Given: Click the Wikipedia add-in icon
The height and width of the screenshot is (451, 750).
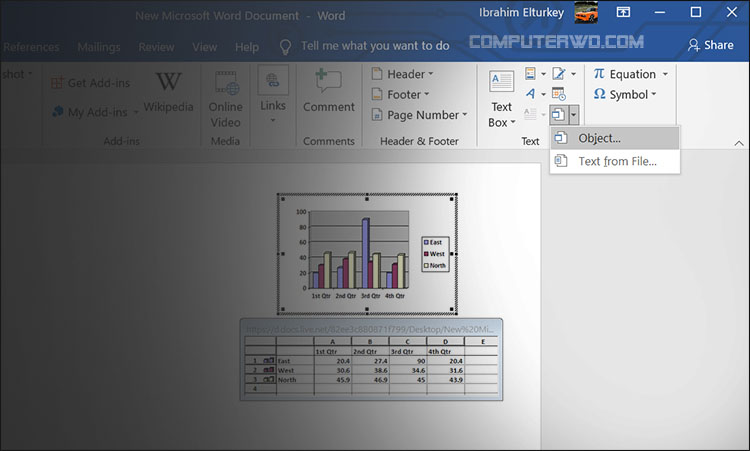Looking at the screenshot, I should click(x=168, y=82).
